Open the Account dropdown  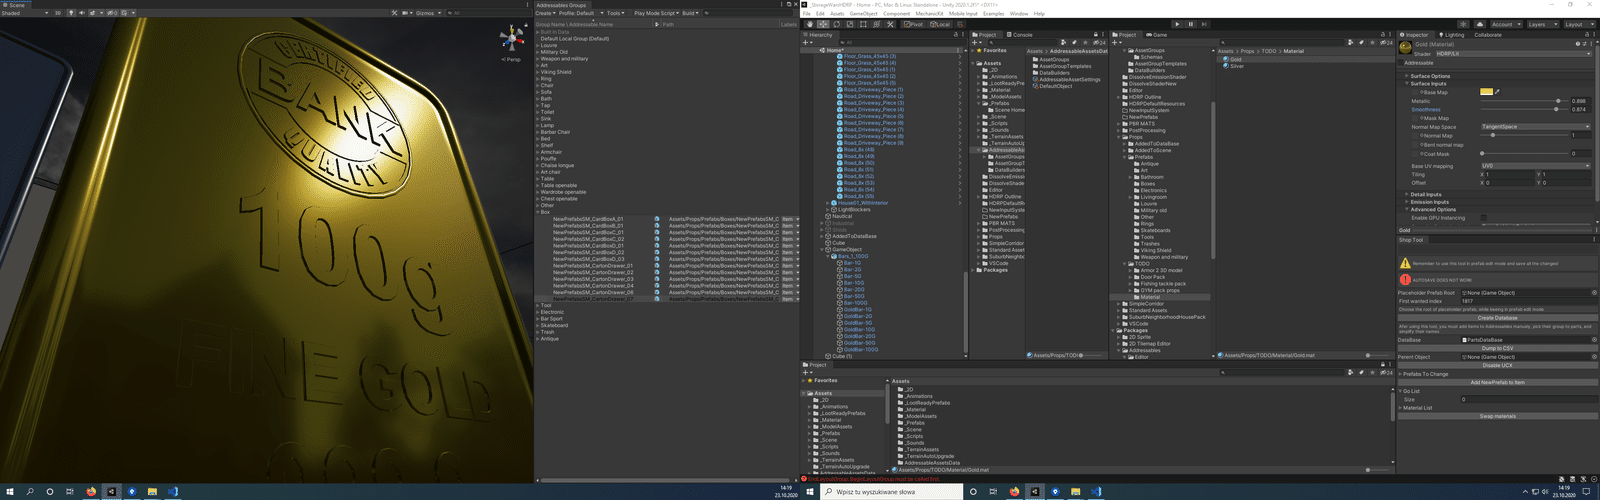point(1506,24)
